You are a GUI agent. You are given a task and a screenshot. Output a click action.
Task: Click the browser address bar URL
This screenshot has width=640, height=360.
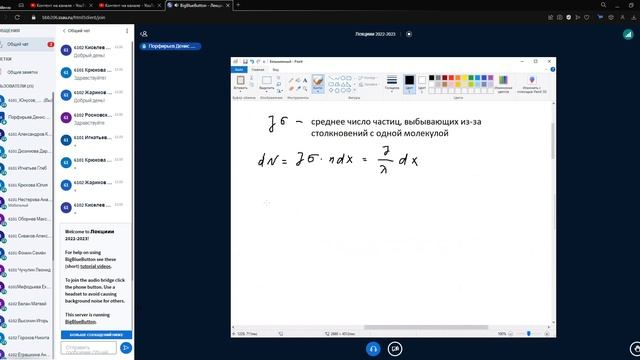click(73, 18)
